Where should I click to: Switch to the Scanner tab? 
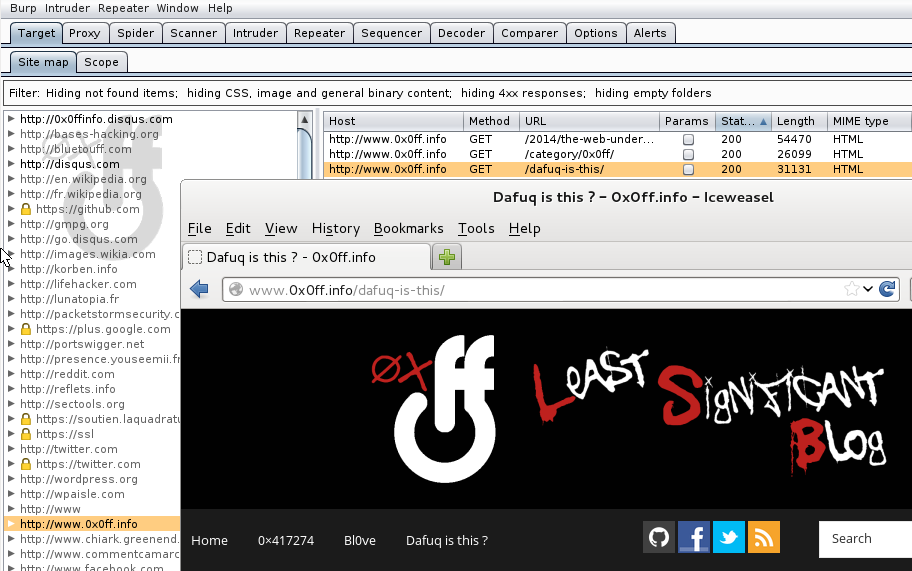194,33
